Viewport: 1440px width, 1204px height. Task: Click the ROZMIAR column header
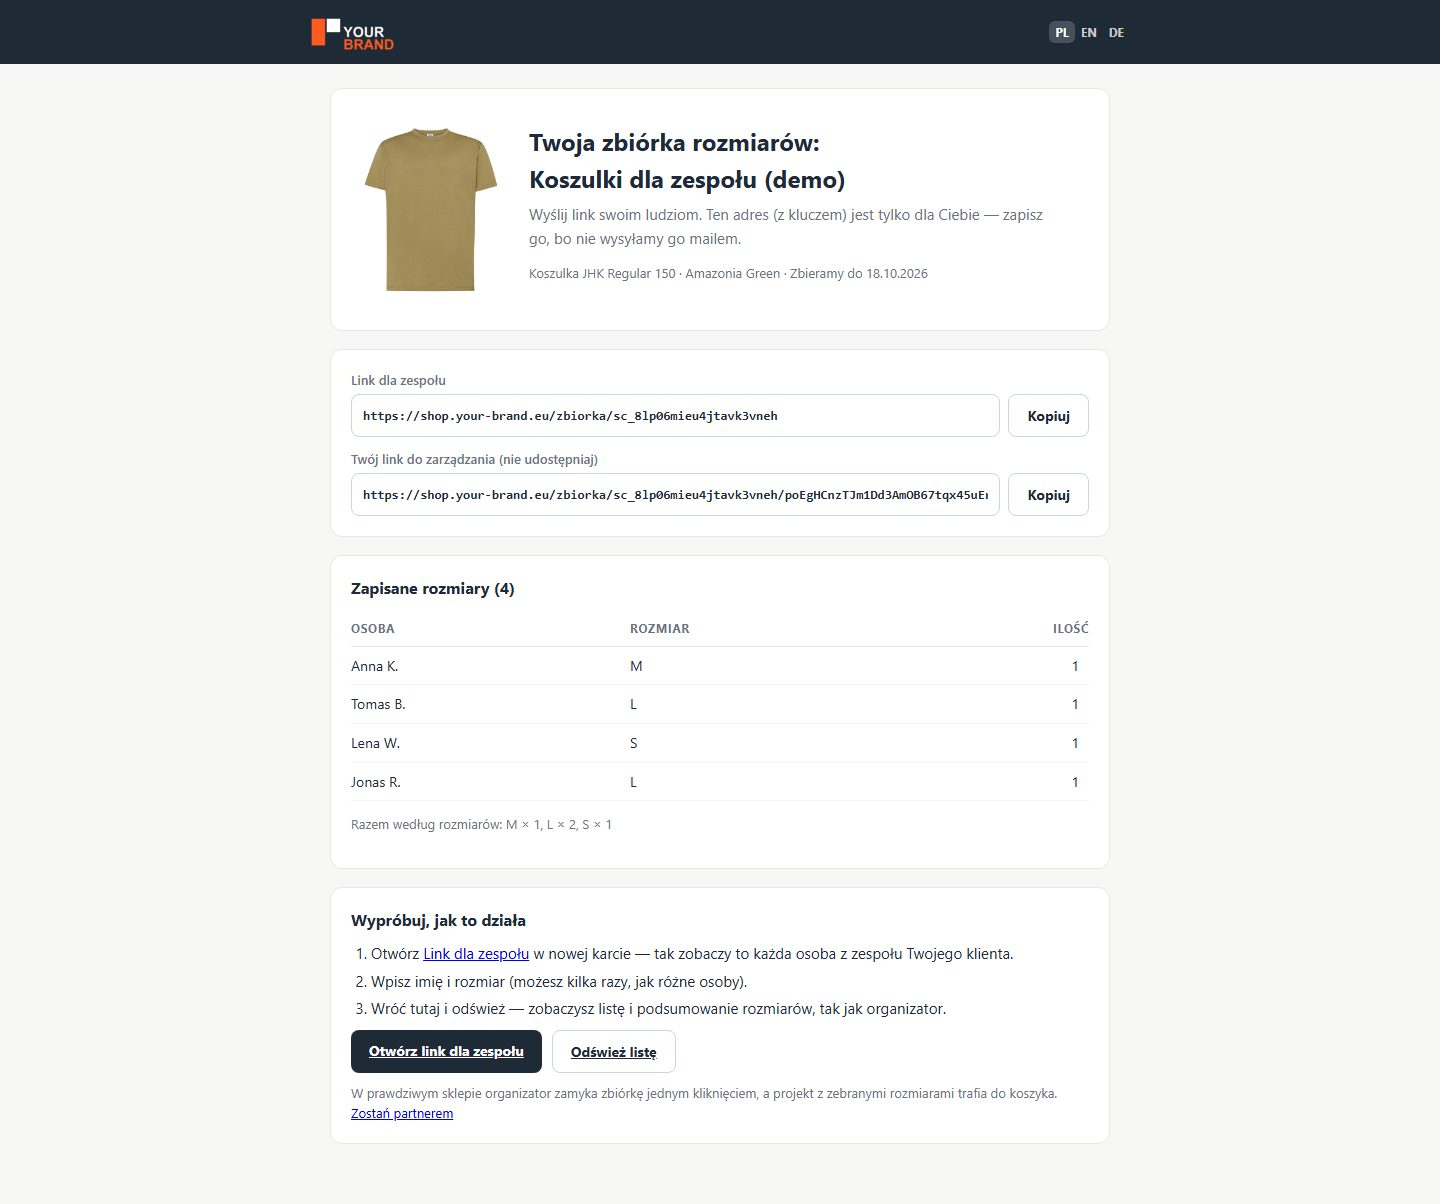[660, 629]
